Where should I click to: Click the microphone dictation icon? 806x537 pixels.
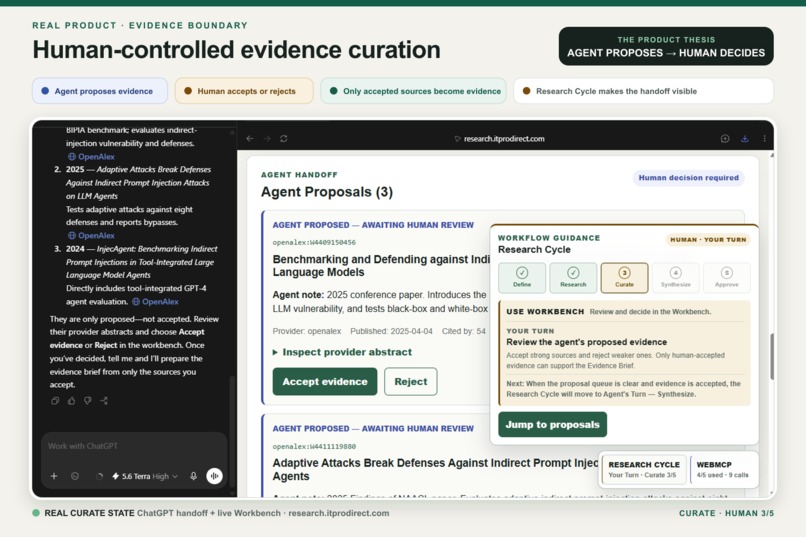click(x=193, y=476)
